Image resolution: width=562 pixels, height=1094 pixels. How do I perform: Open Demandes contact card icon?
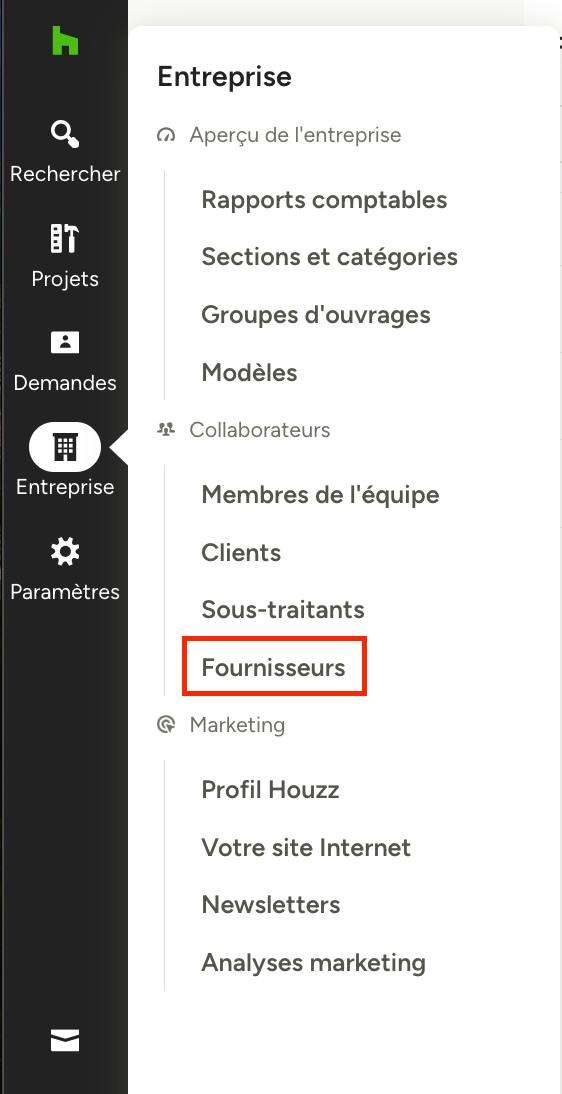[65, 343]
